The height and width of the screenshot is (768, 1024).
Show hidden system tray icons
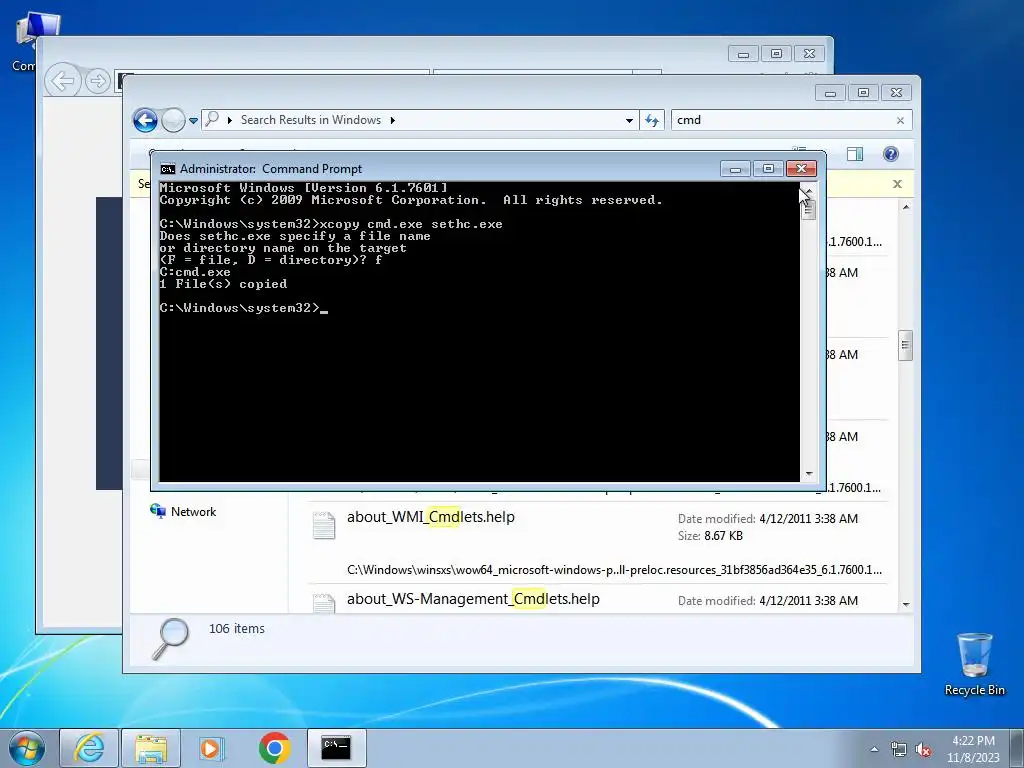tap(874, 749)
